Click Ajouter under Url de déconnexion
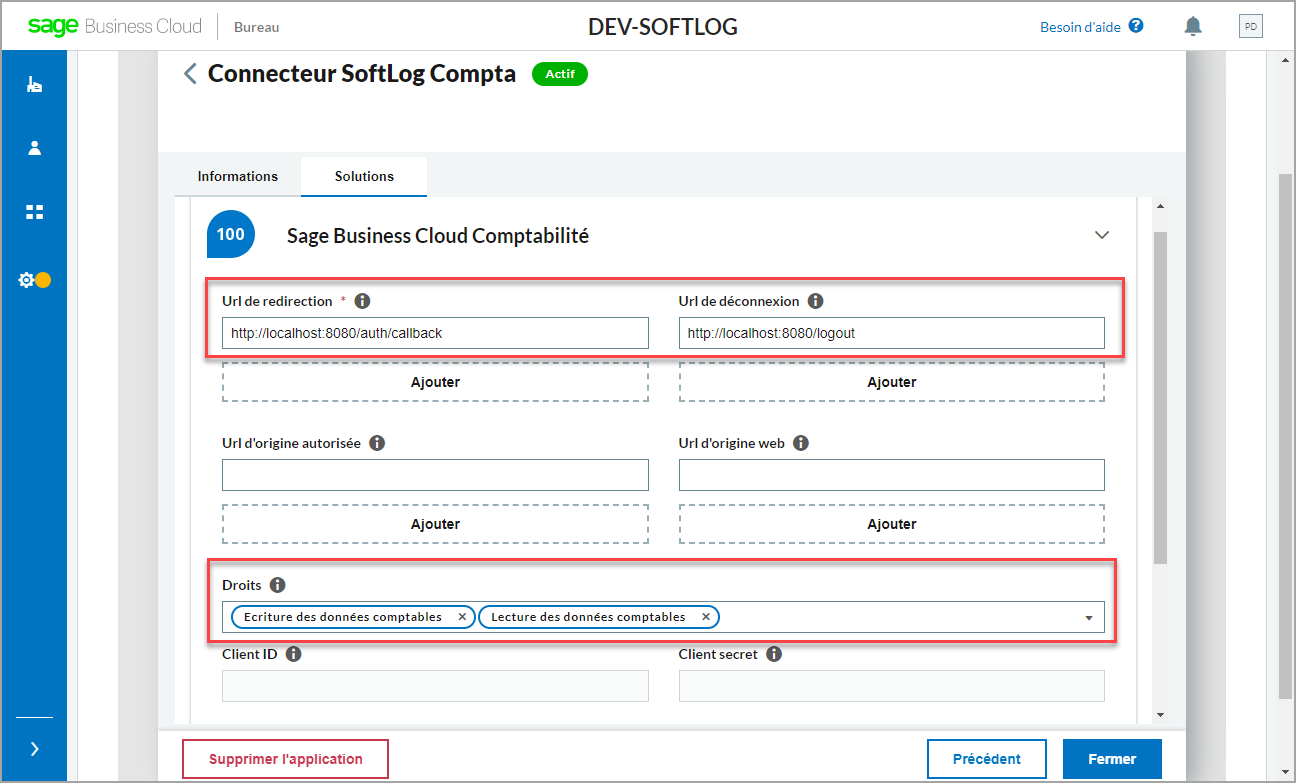The width and height of the screenshot is (1296, 783). click(892, 382)
